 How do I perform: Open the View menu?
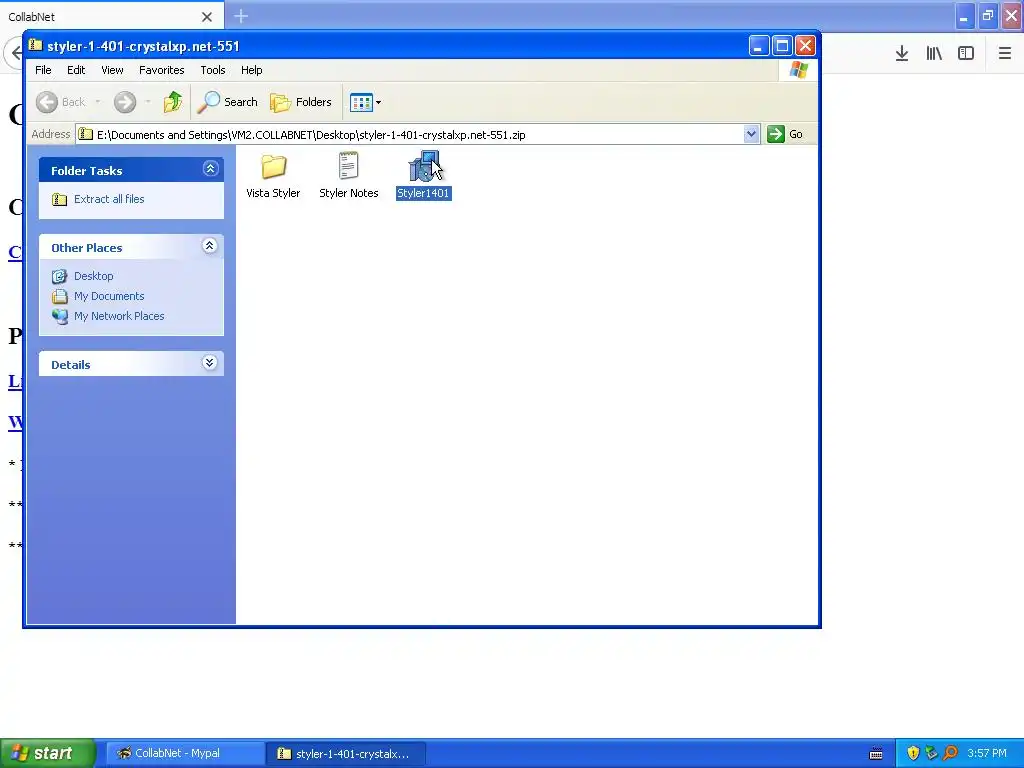click(x=112, y=70)
